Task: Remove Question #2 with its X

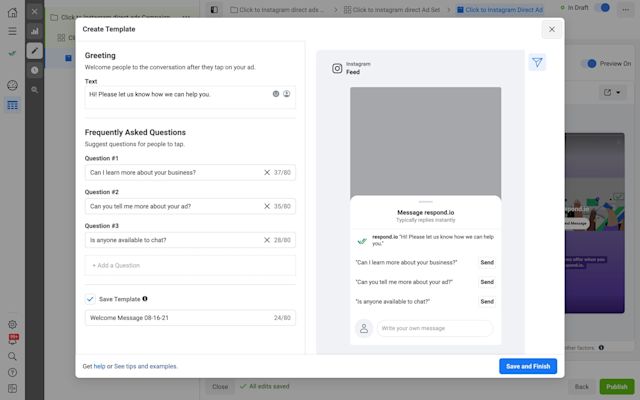Action: [267, 207]
